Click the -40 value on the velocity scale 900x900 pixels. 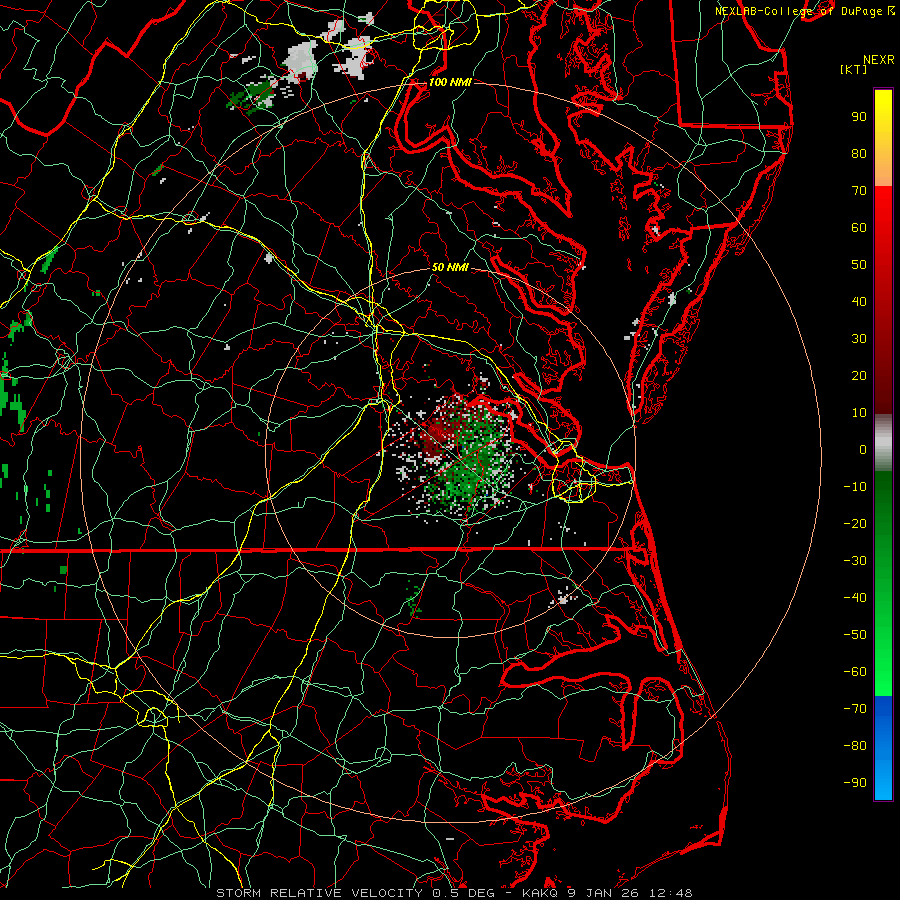[x=855, y=598]
